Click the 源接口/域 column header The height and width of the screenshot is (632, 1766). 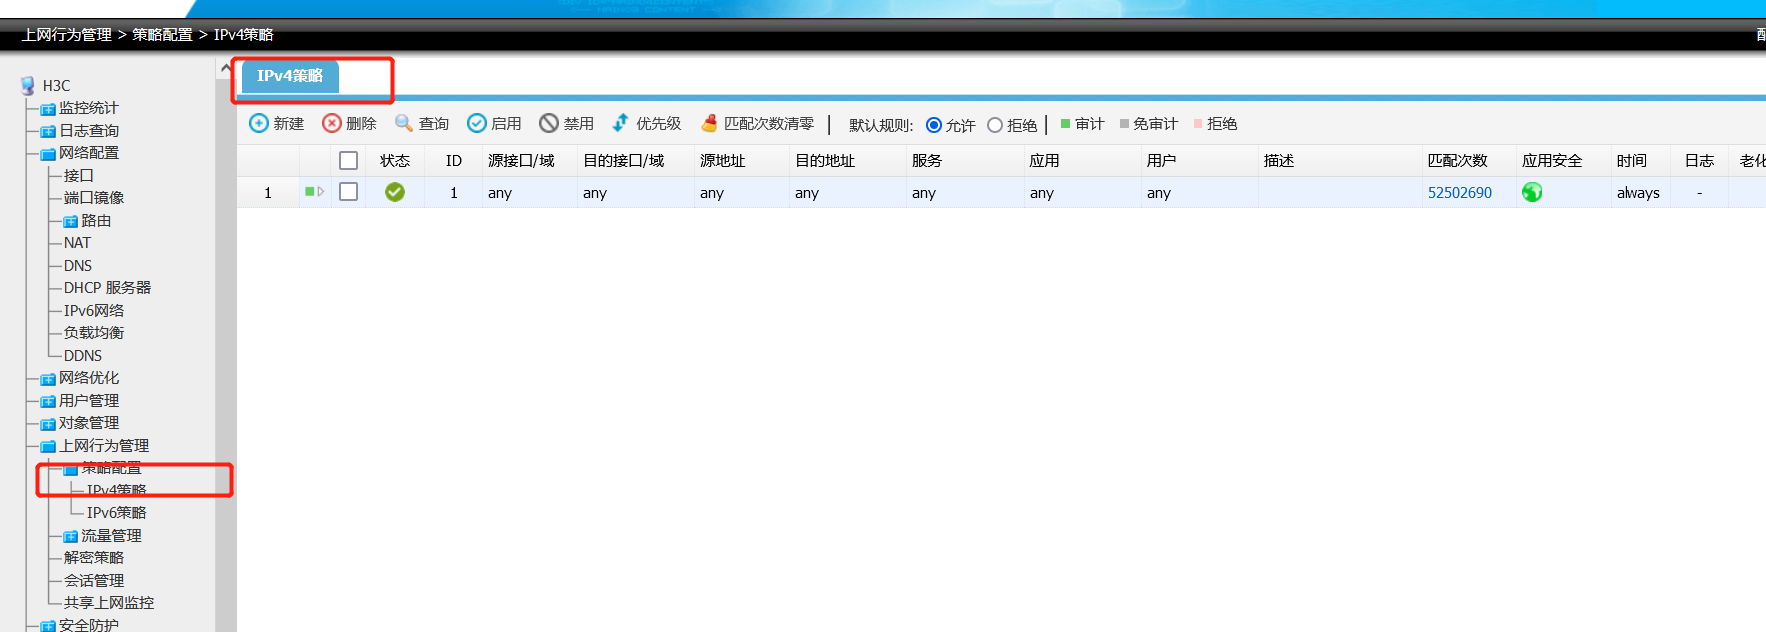(x=521, y=161)
